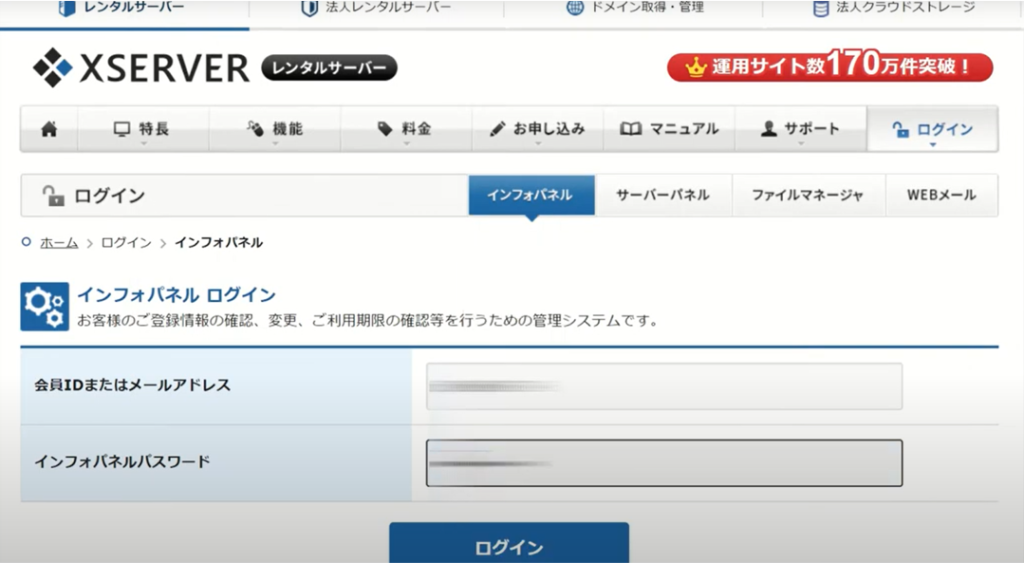This screenshot has width=1024, height=563.
Task: Click the レンタルサーバー black badge beside logo
Action: (x=329, y=68)
